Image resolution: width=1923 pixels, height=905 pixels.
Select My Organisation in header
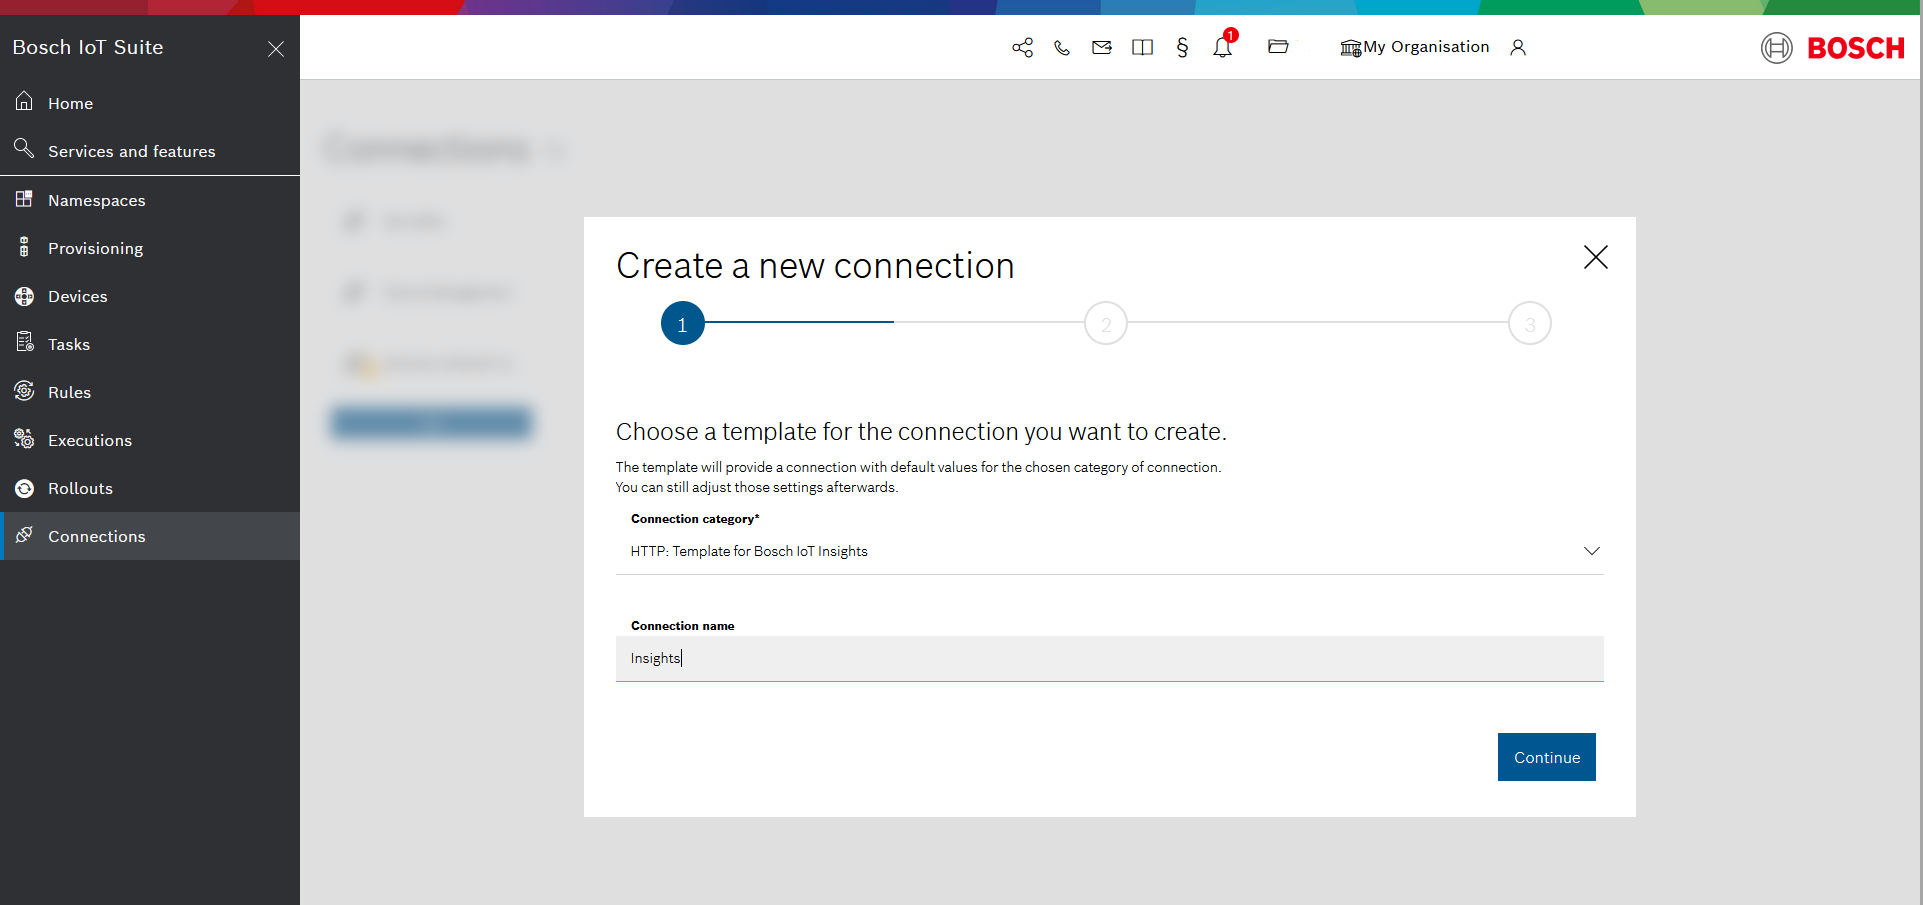click(1414, 47)
